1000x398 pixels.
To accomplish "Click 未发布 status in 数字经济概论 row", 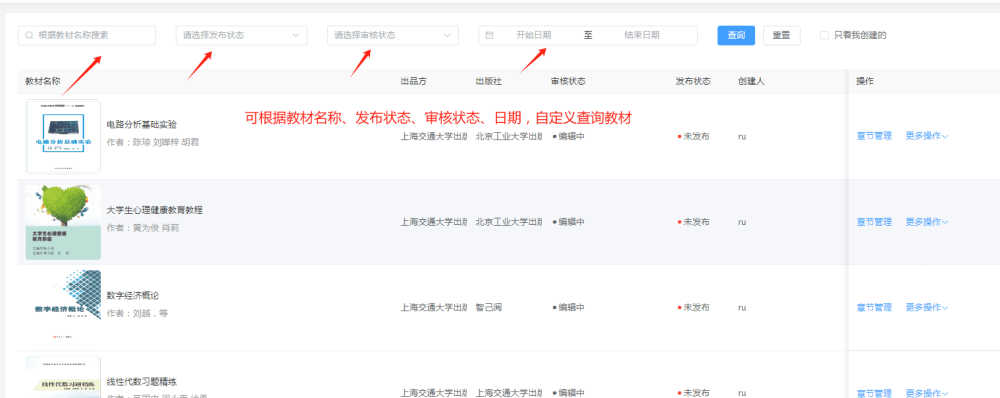I will tap(694, 307).
